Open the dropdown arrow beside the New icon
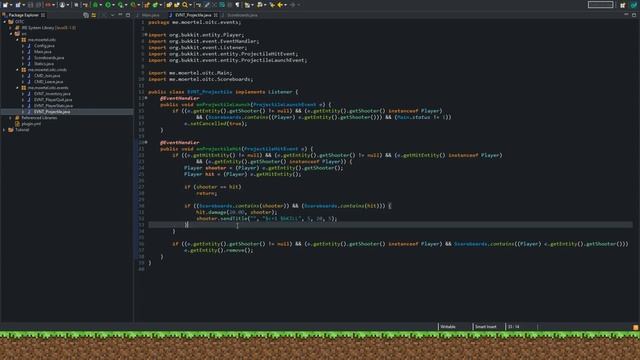This screenshot has width=640, height=360. tap(11, 5)
